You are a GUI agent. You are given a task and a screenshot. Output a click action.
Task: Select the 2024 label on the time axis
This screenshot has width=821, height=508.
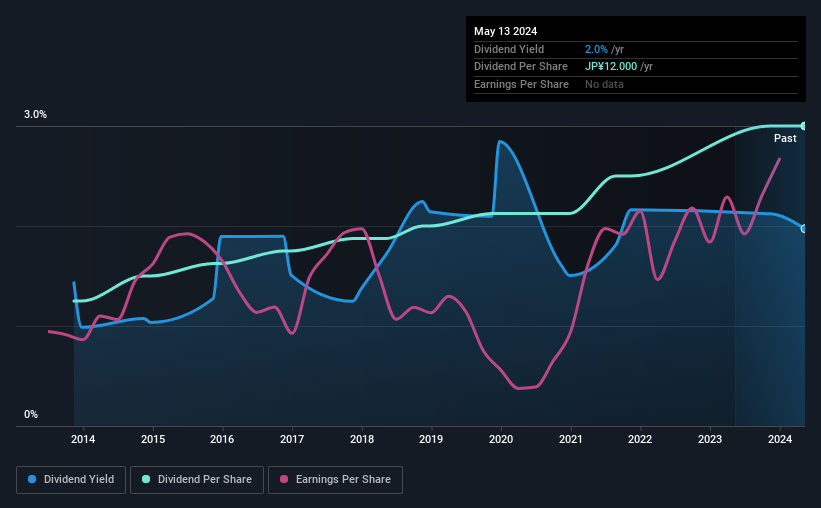tap(780, 439)
